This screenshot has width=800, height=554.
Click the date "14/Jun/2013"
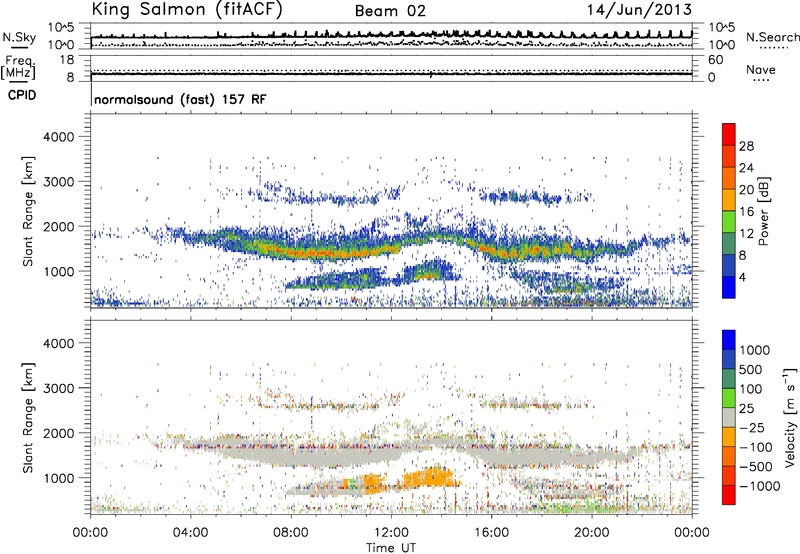coord(639,9)
